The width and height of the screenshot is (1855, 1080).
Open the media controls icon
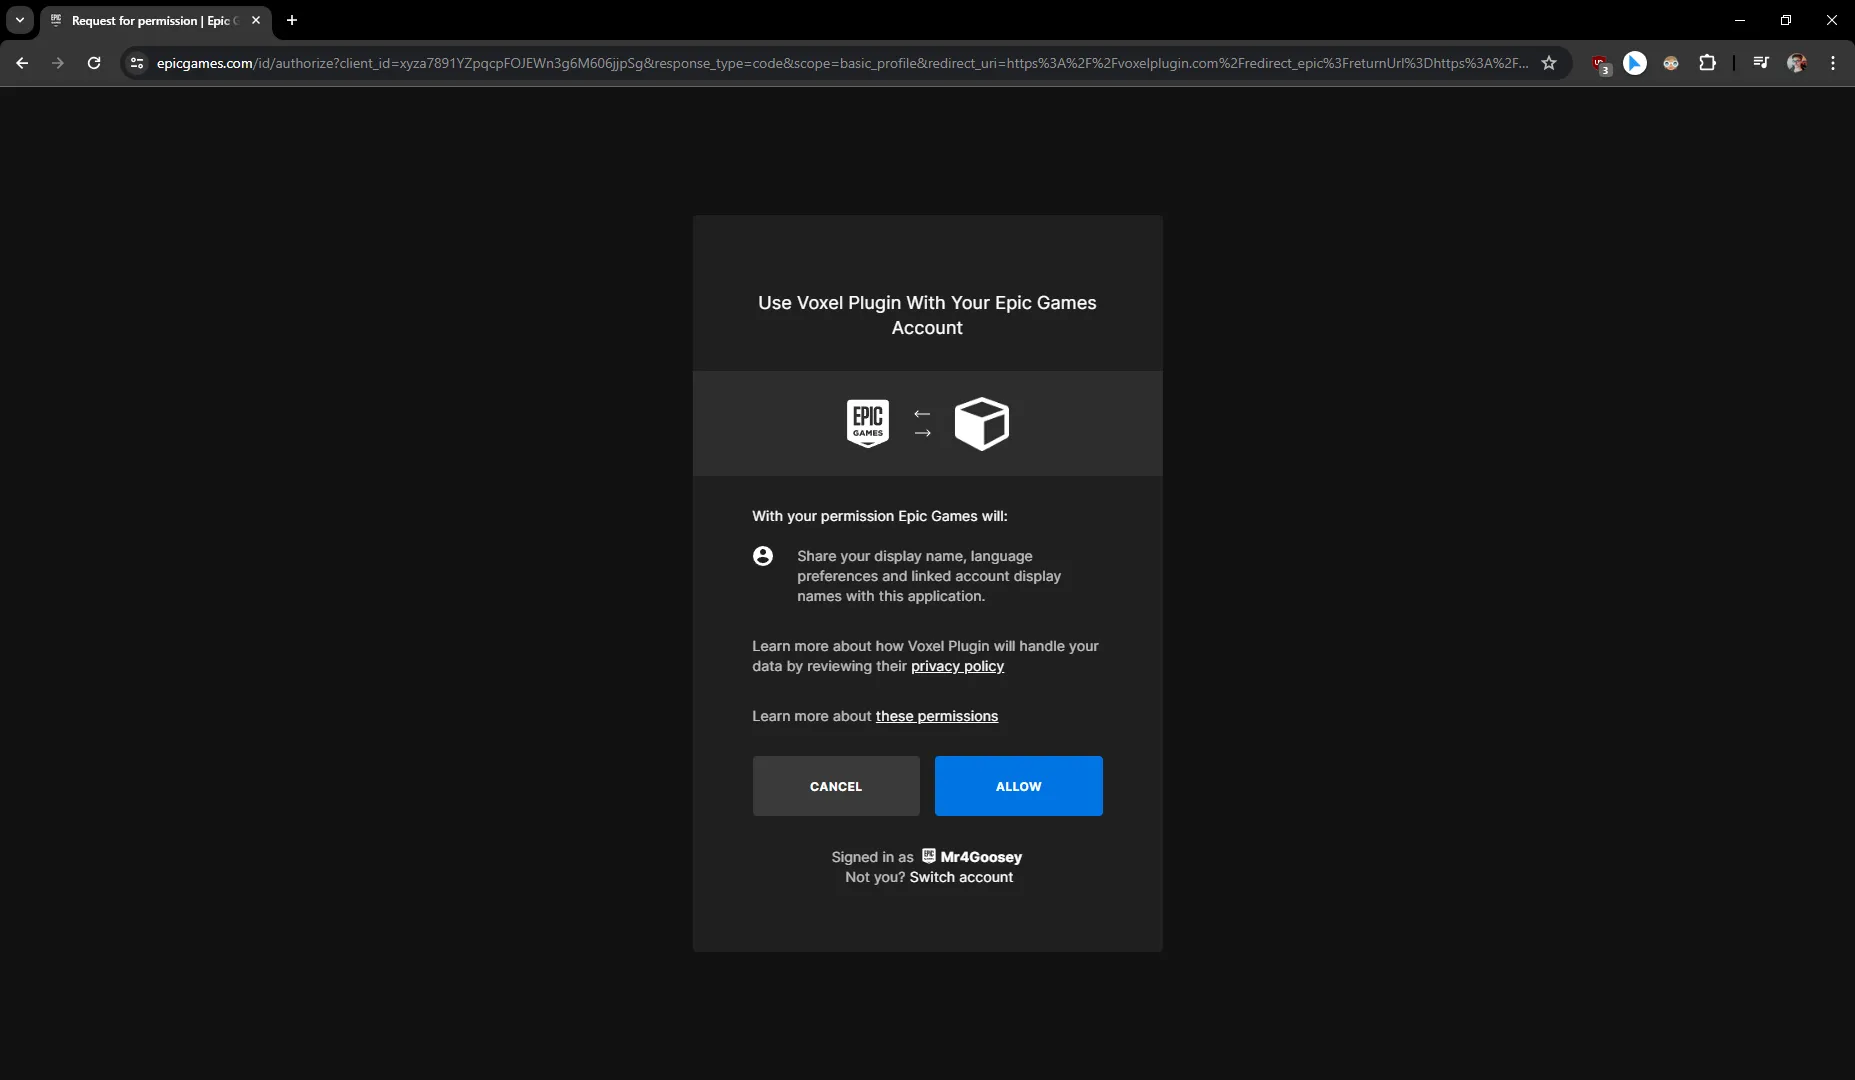[x=1761, y=63]
